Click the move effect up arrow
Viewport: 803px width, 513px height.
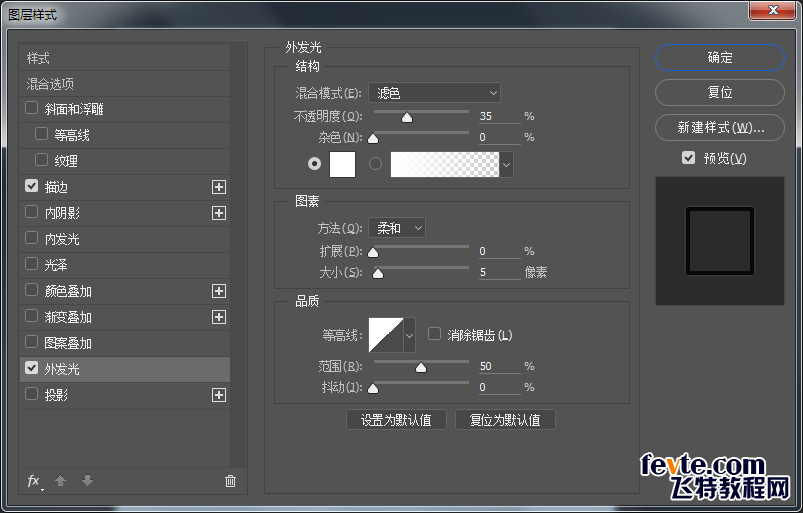(60, 481)
